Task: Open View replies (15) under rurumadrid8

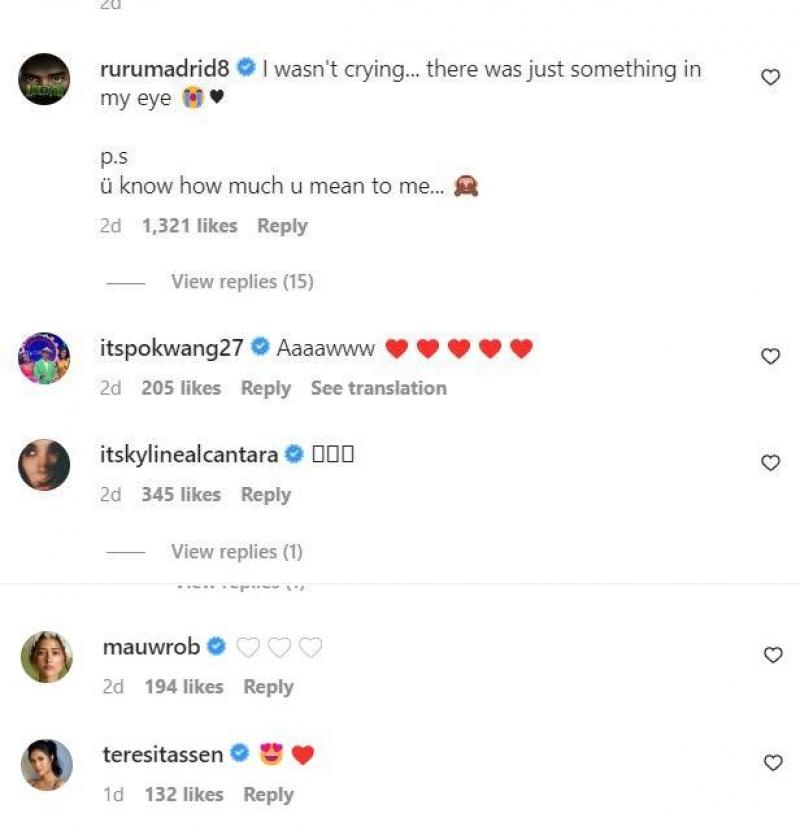Action: (x=240, y=281)
